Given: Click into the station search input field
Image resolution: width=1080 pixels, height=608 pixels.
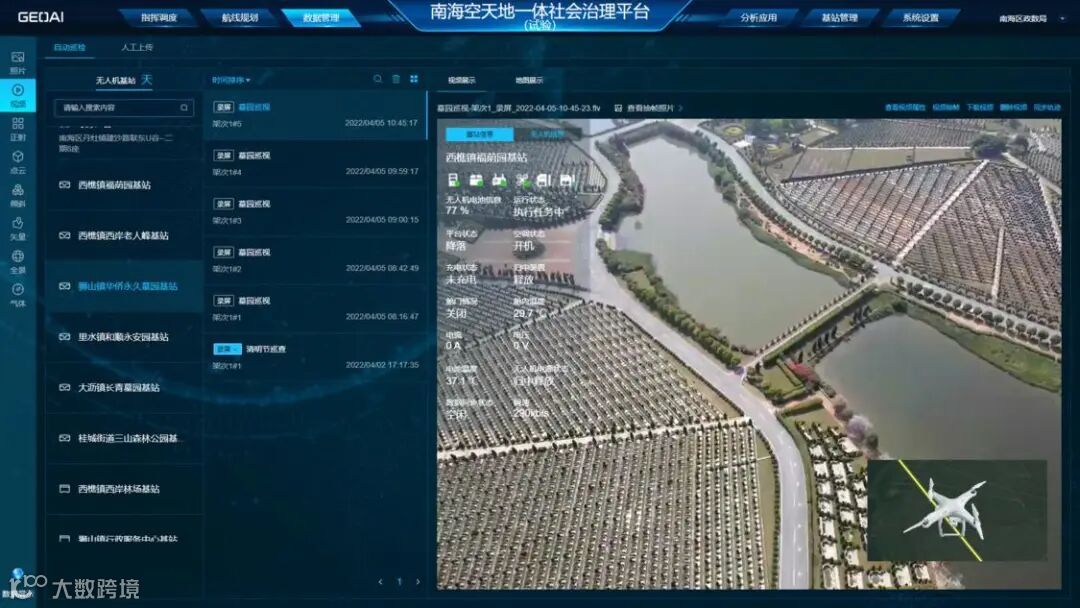Looking at the screenshot, I should coord(124,107).
